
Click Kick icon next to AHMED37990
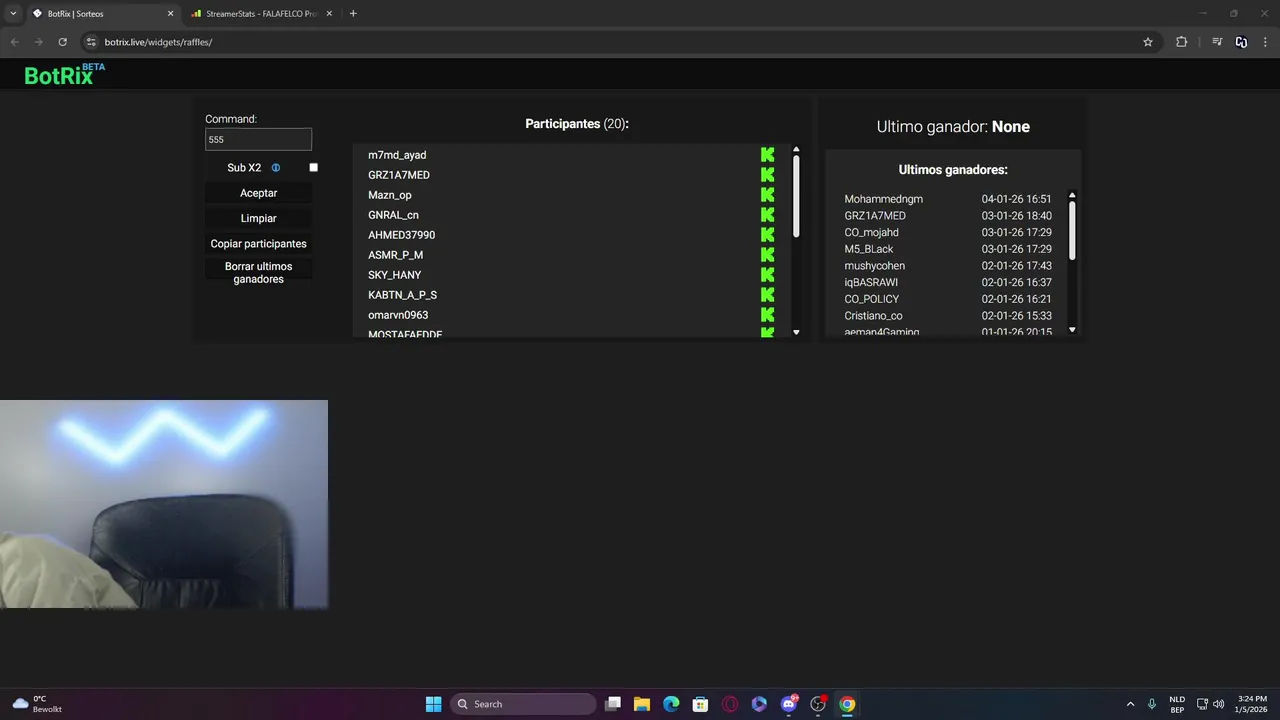(x=767, y=235)
